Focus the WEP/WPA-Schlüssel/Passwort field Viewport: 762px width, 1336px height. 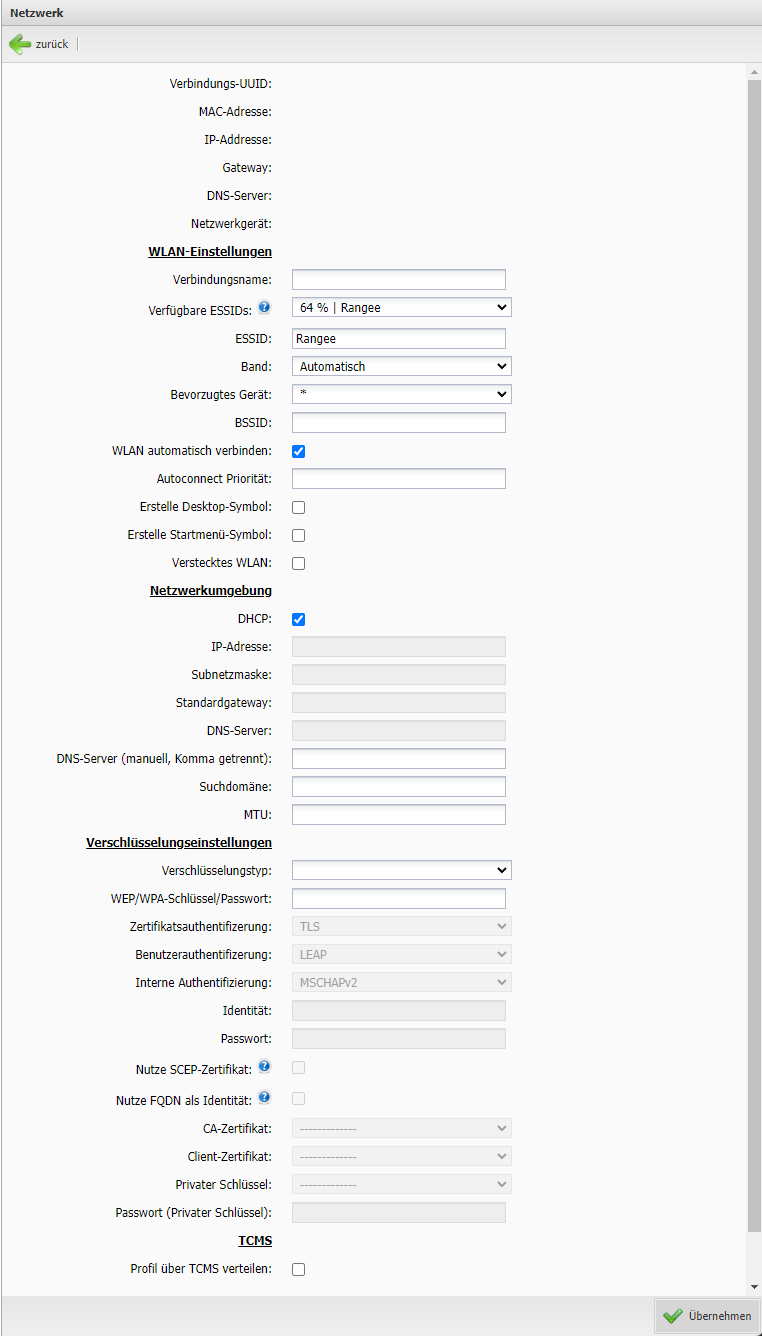pyautogui.click(x=398, y=898)
